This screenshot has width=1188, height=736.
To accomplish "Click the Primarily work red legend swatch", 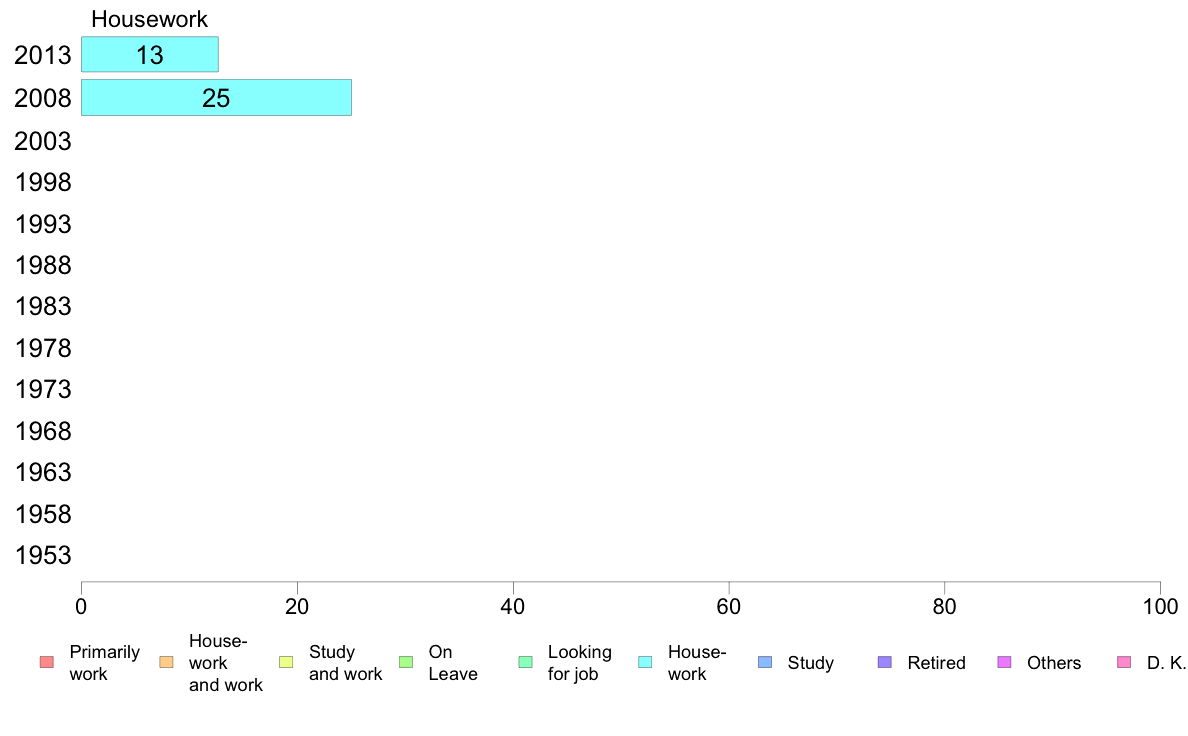I will (46, 662).
